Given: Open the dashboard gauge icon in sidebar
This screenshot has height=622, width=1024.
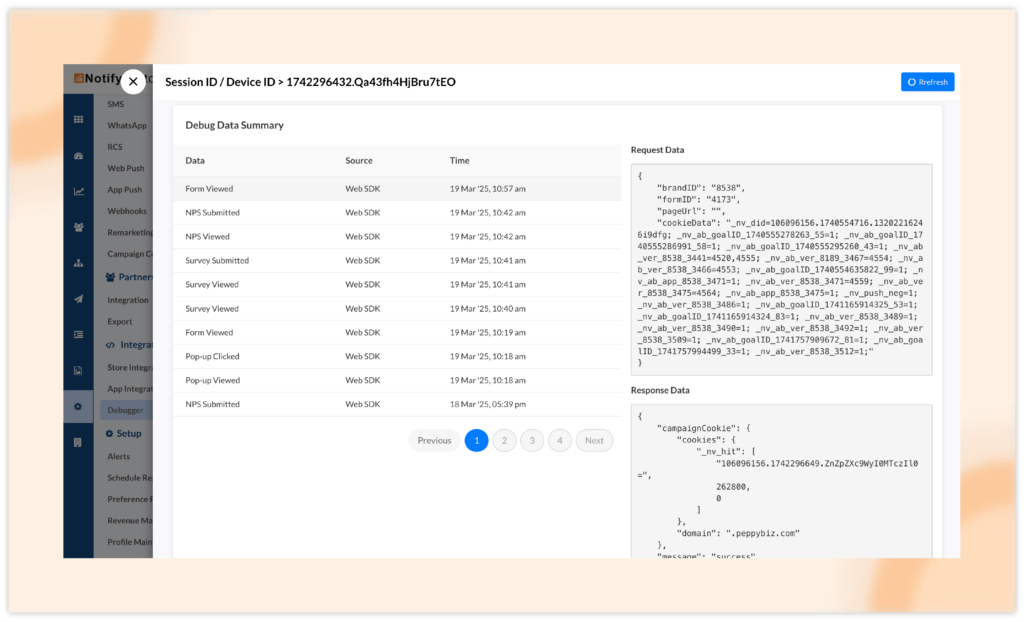Looking at the screenshot, I should tap(78, 156).
